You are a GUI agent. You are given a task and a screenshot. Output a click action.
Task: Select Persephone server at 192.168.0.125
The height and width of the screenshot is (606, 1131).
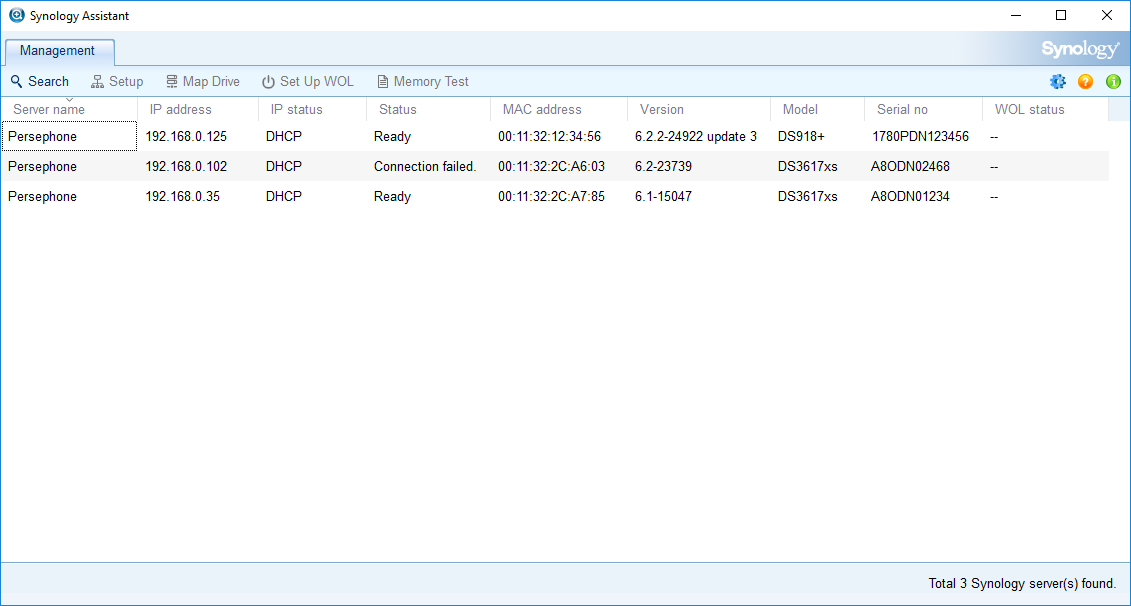point(43,136)
